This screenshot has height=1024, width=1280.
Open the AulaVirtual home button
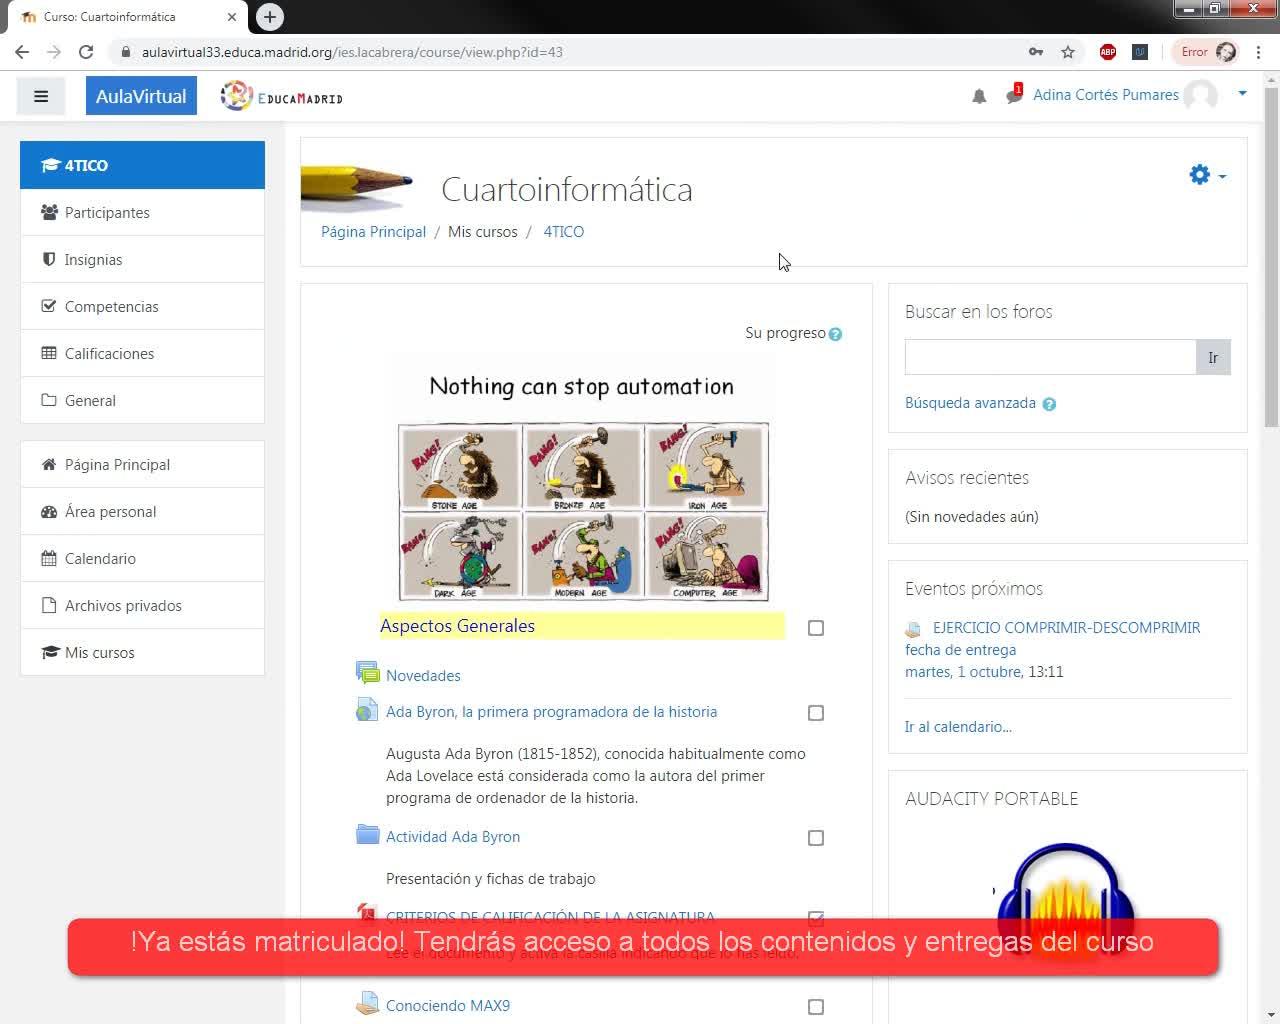click(141, 96)
